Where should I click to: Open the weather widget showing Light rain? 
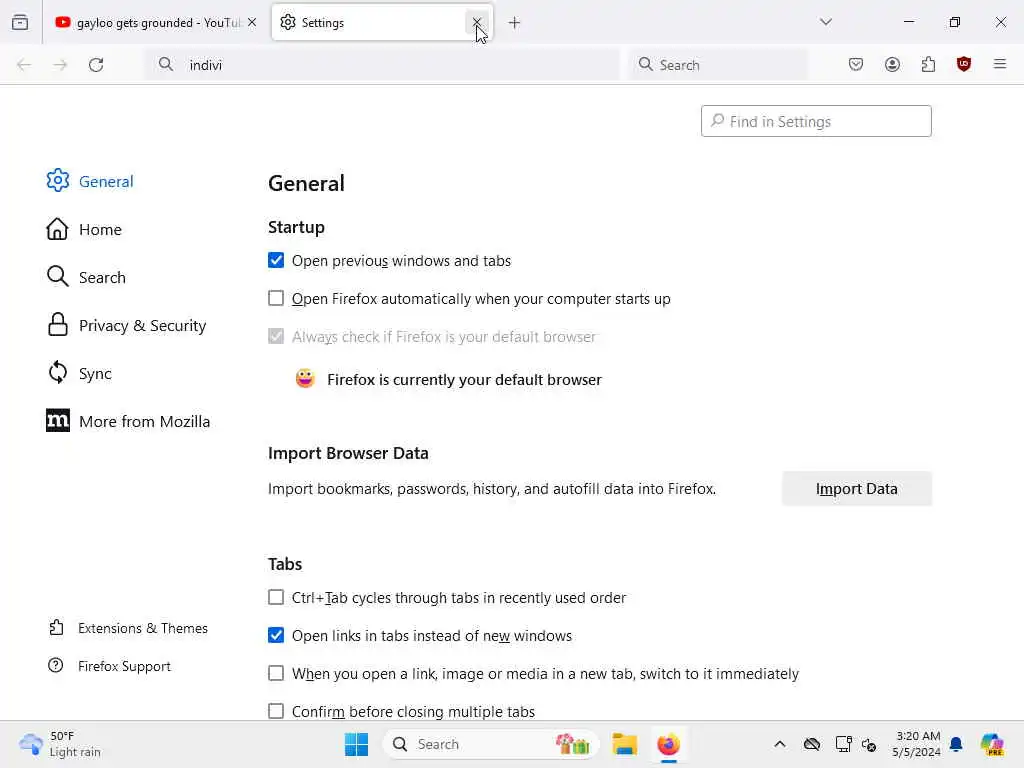[x=60, y=744]
